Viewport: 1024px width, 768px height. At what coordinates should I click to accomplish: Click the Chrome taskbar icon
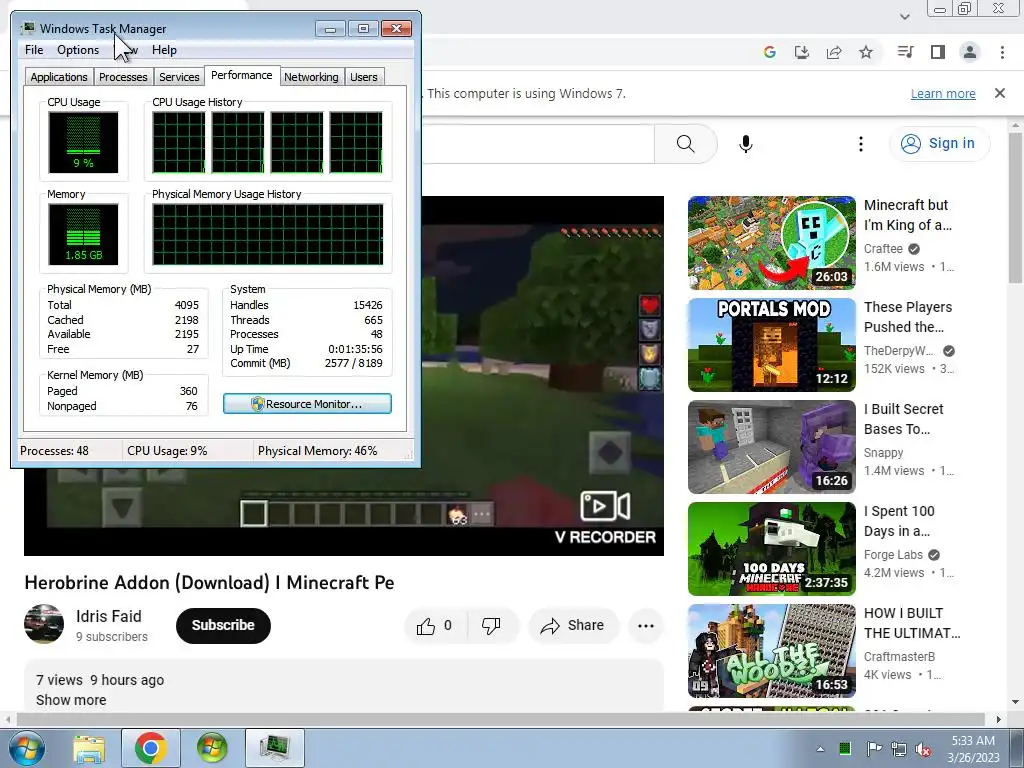pyautogui.click(x=151, y=748)
